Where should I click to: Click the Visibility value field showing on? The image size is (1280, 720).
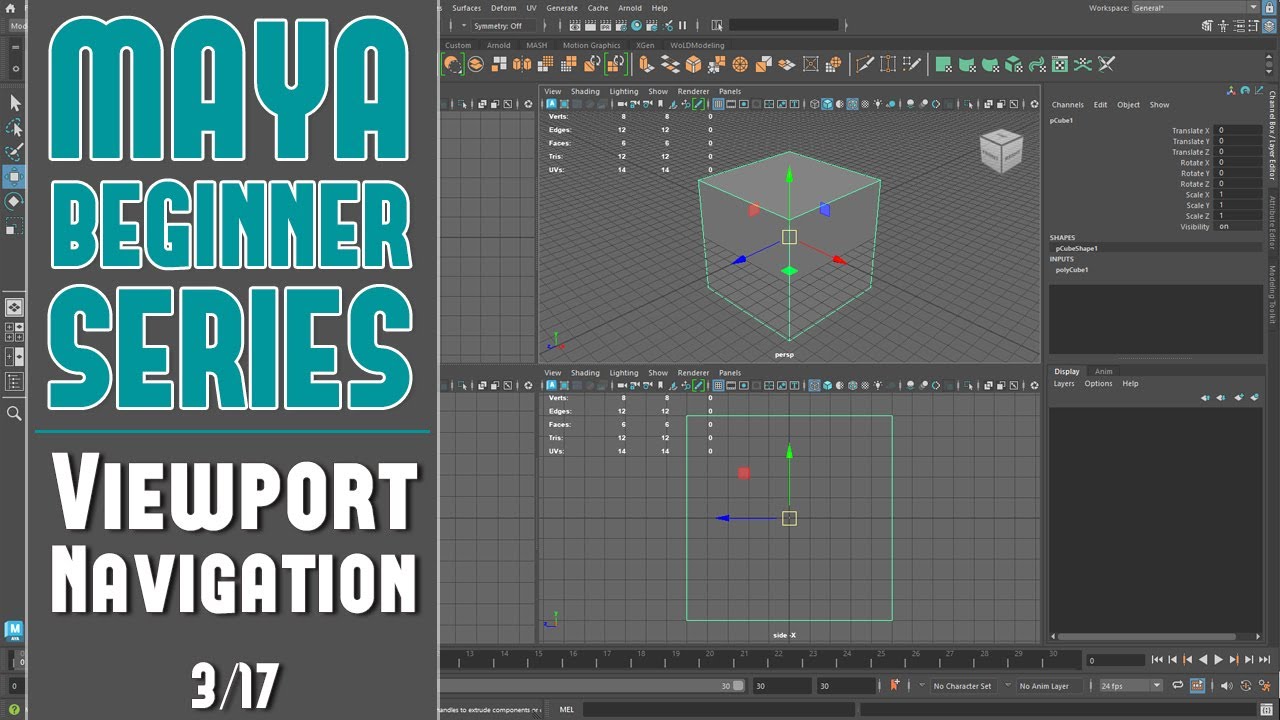click(x=1238, y=227)
